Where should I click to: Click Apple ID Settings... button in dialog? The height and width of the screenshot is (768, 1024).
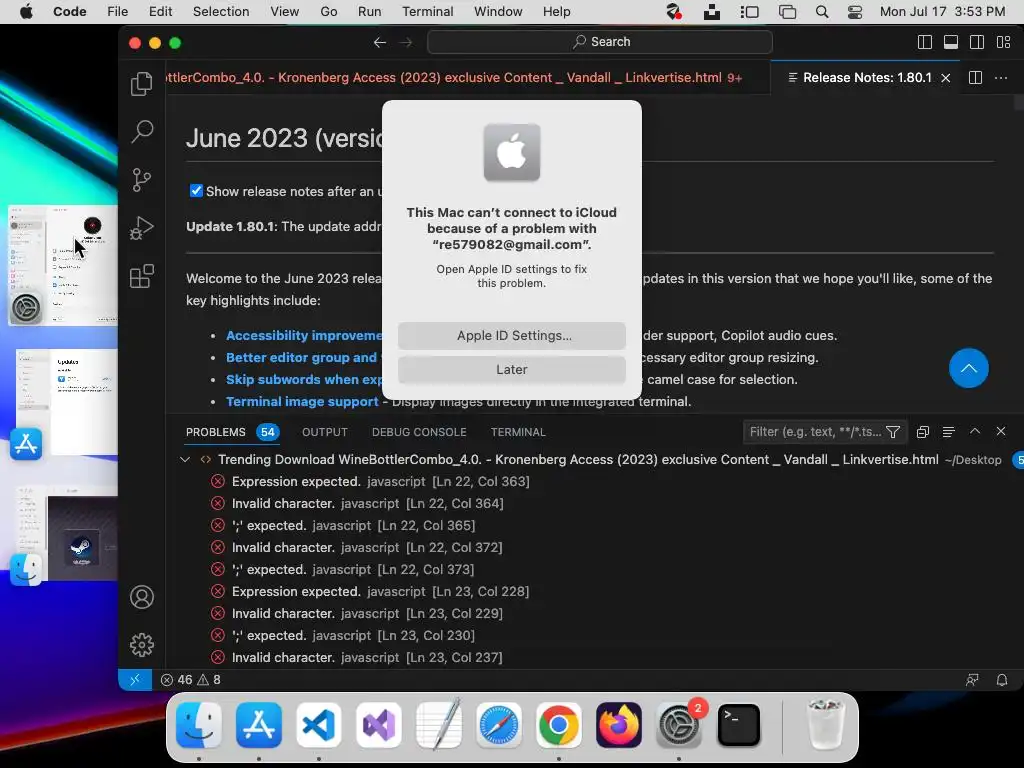point(511,336)
